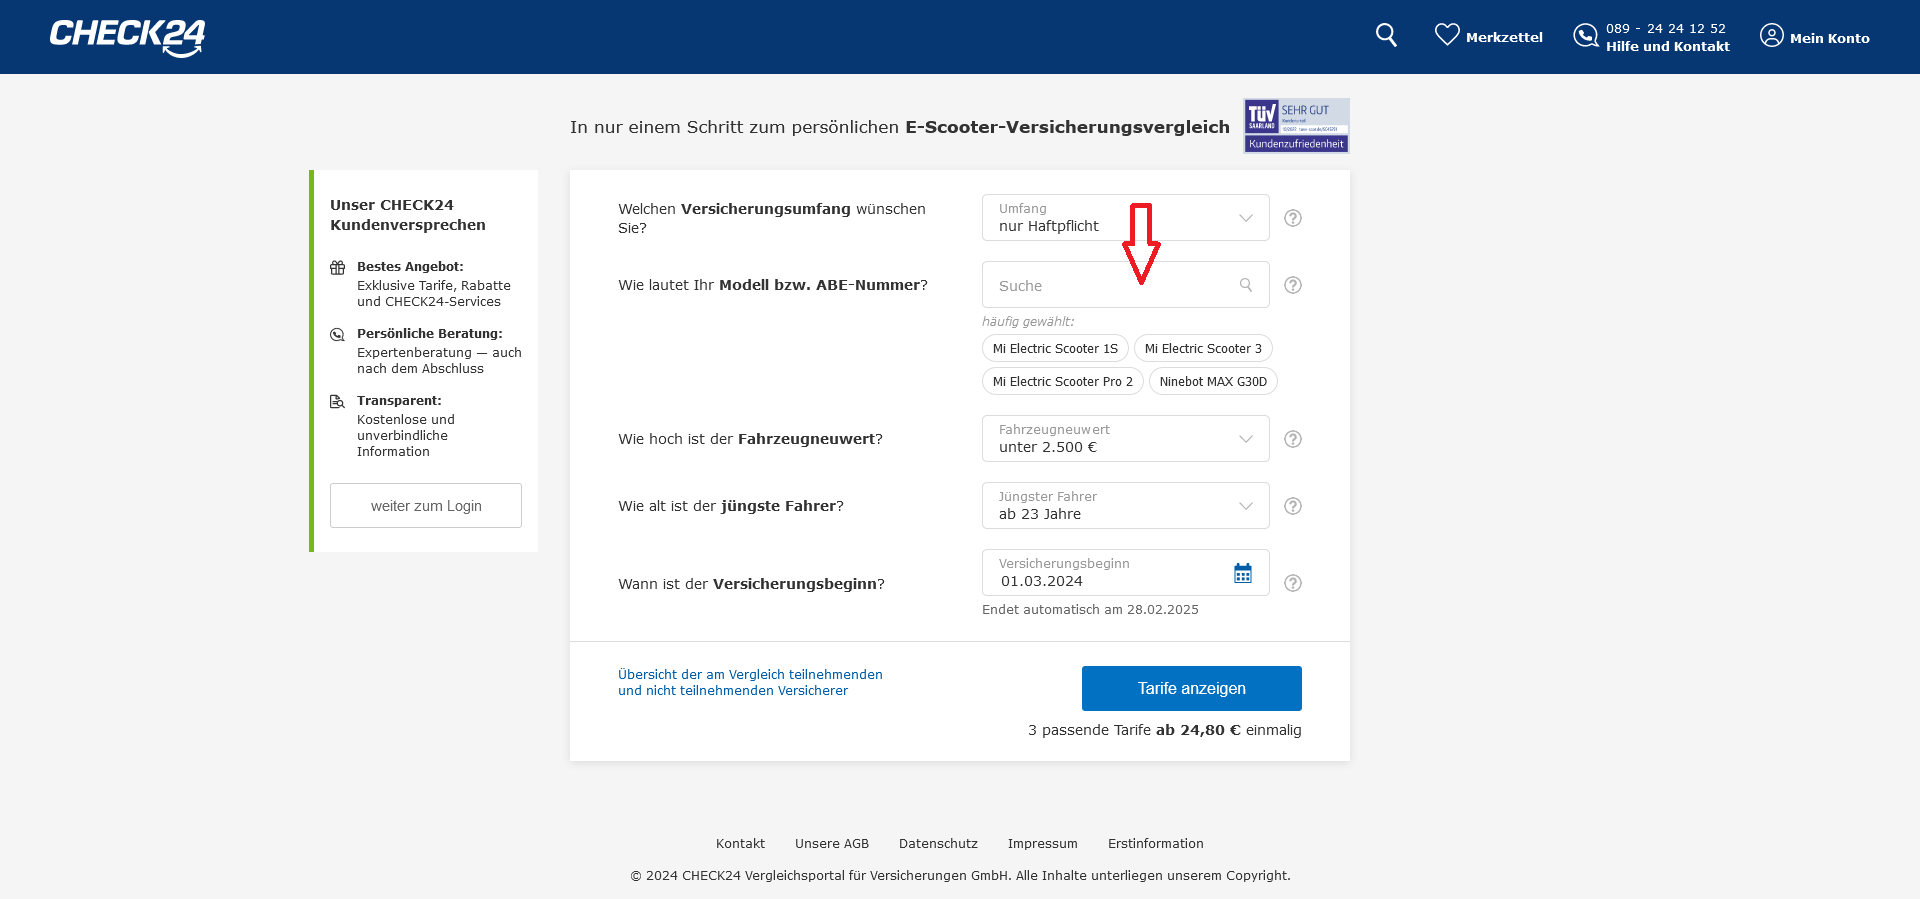Screen dimensions: 1920x899
Task: Click help icon beside Jüngster Fahrer
Action: click(1293, 506)
